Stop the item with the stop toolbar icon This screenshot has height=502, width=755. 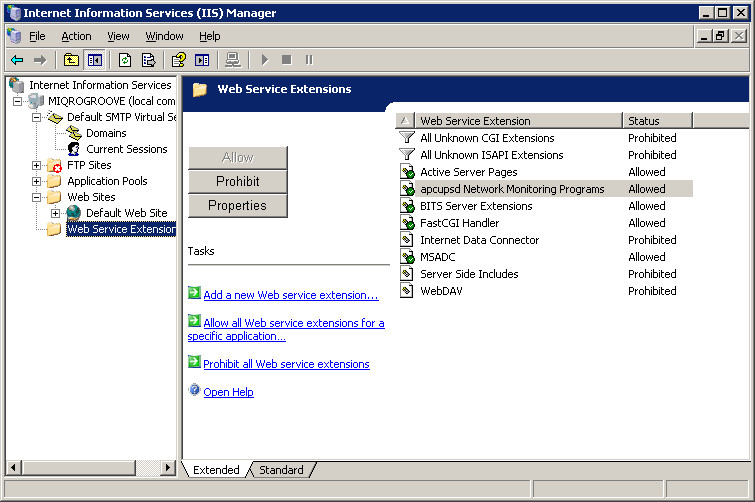pyautogui.click(x=286, y=60)
